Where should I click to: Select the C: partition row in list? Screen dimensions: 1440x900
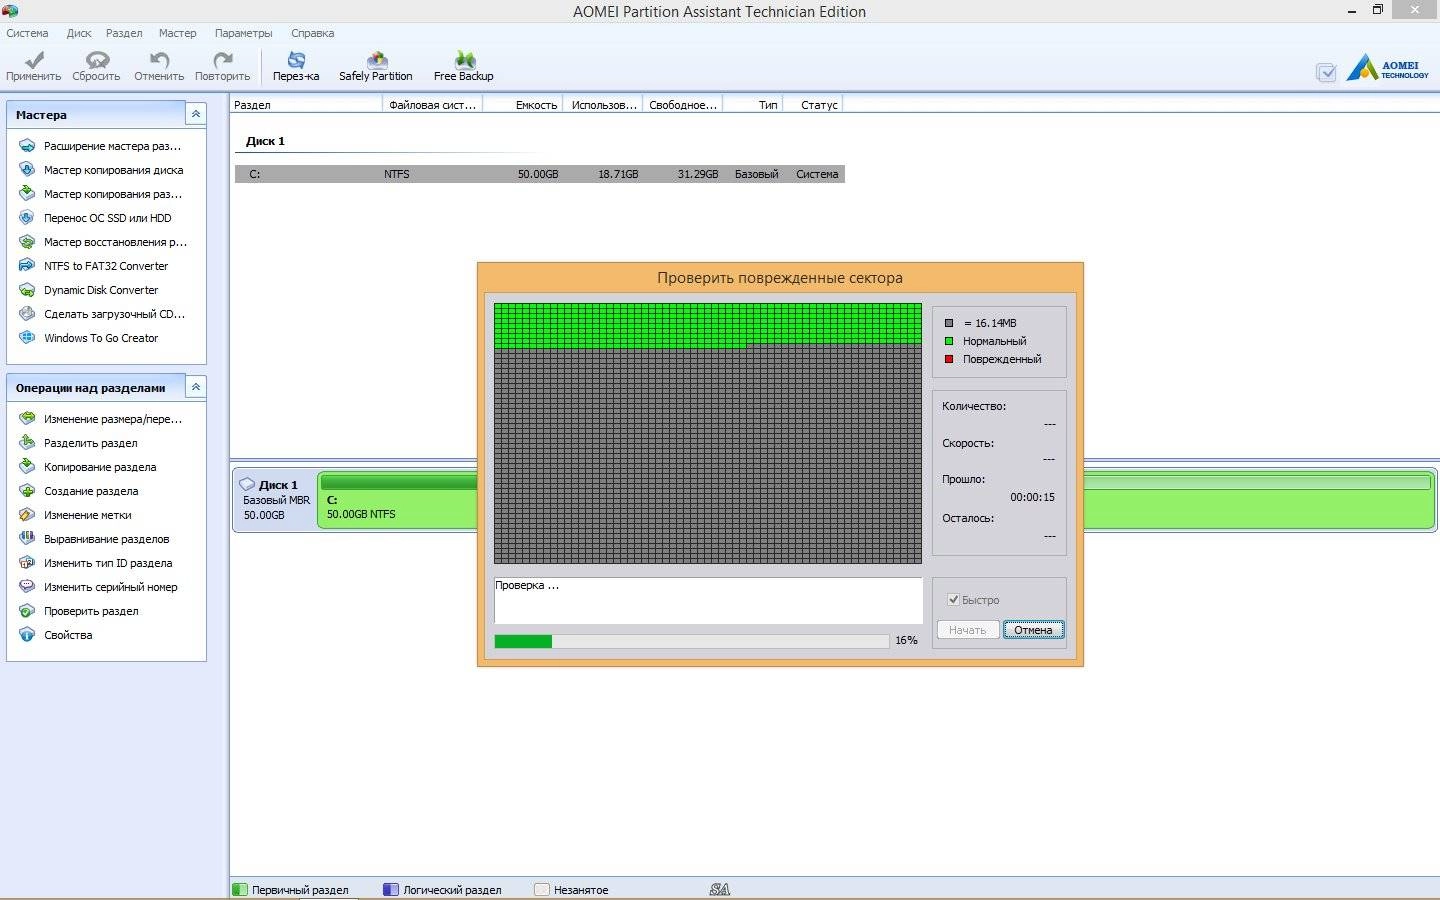540,174
